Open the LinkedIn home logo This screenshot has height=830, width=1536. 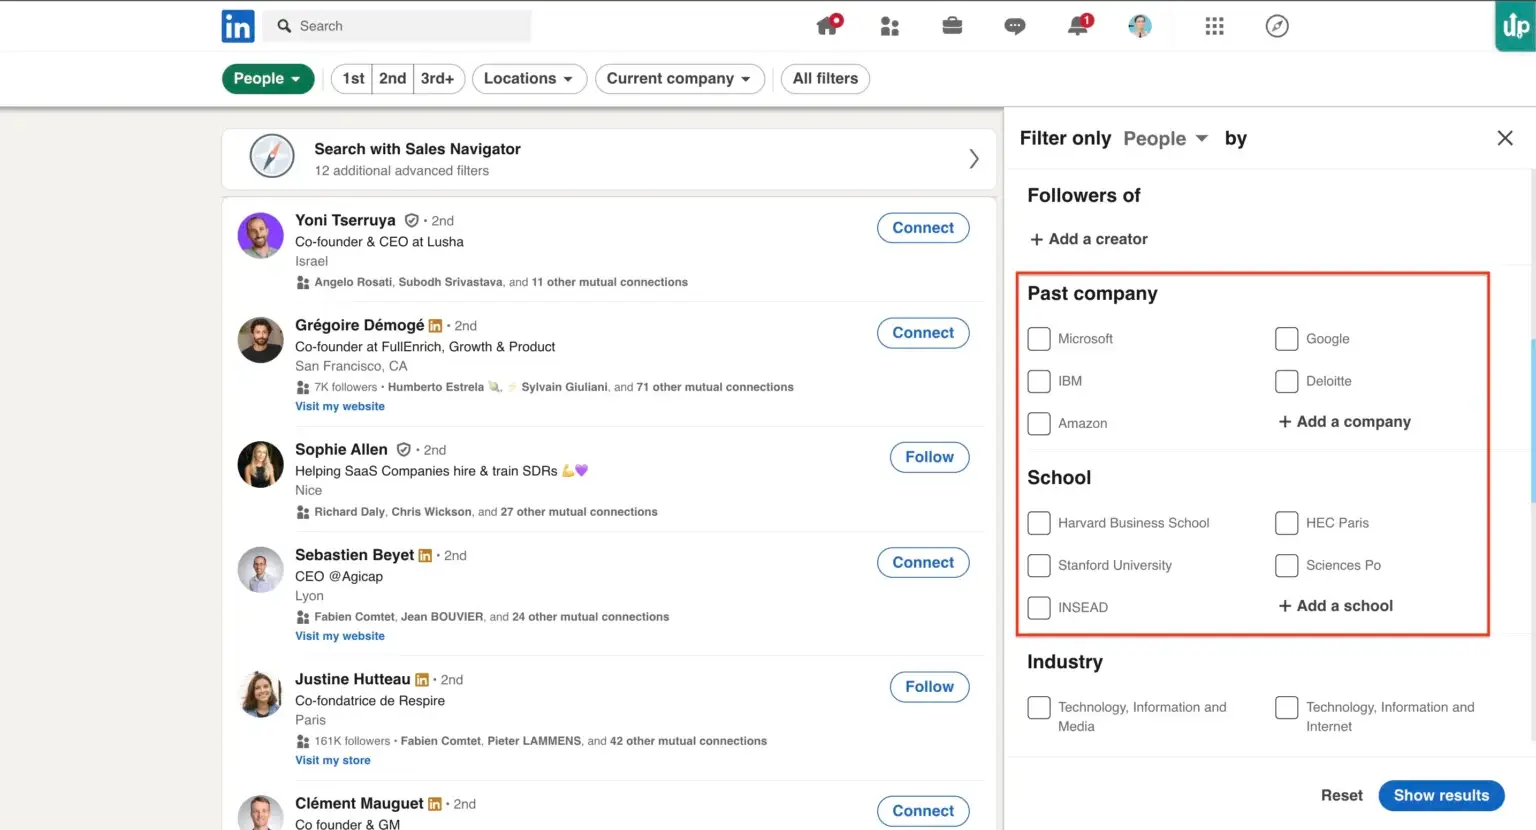coord(238,26)
